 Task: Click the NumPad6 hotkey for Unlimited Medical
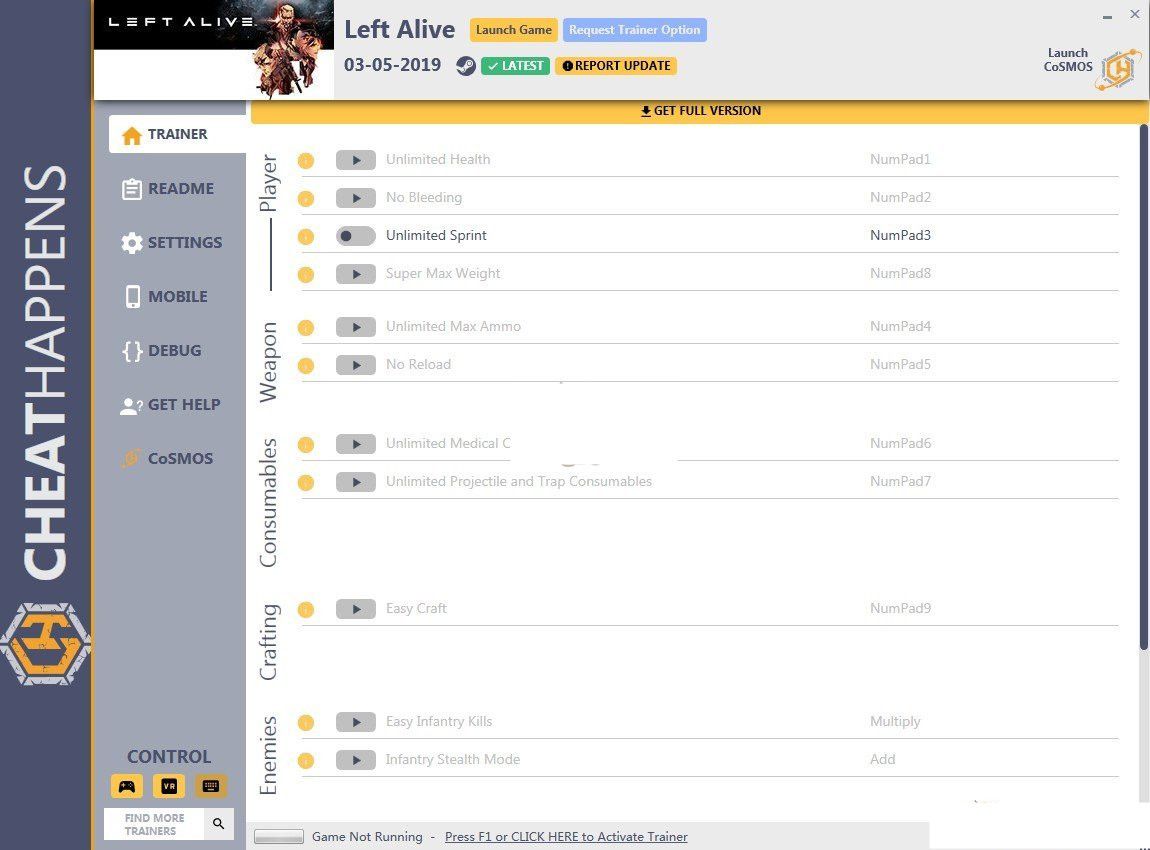pyautogui.click(x=901, y=444)
